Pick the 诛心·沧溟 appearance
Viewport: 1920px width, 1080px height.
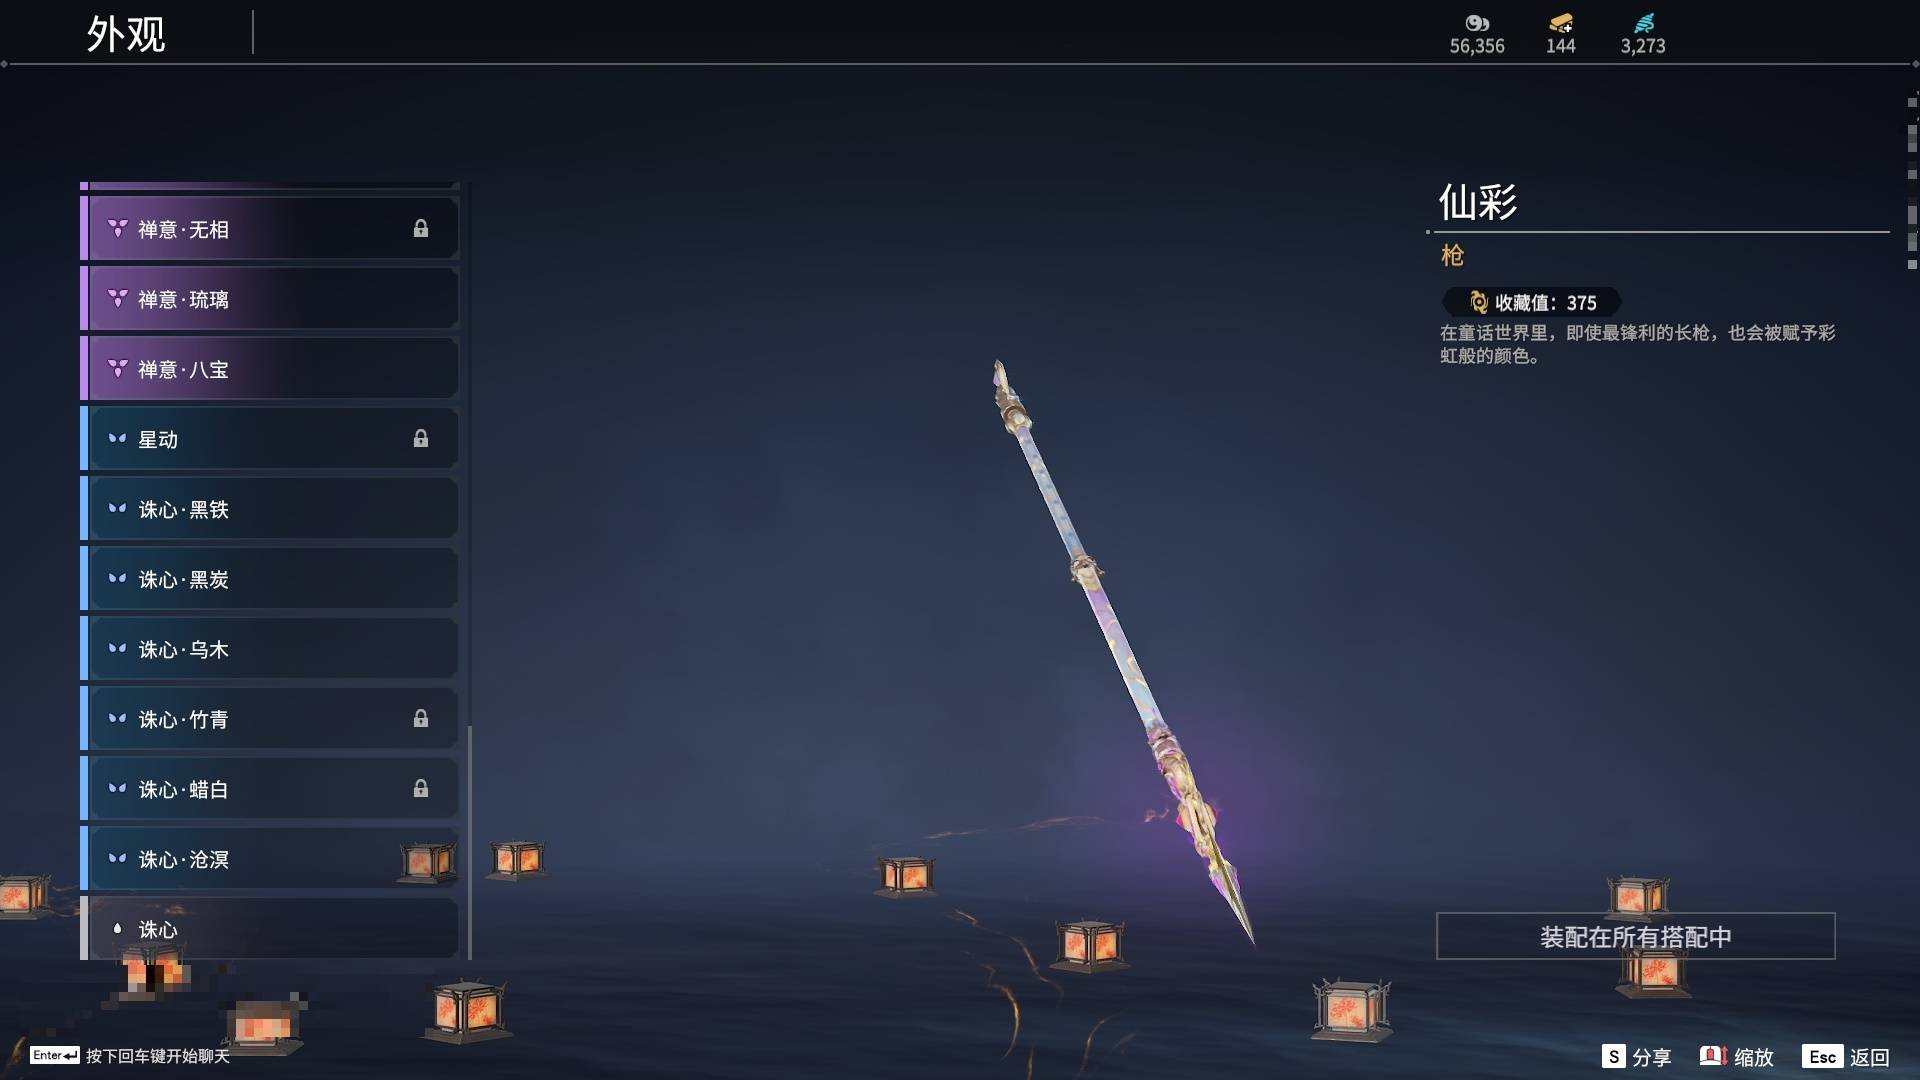[270, 859]
